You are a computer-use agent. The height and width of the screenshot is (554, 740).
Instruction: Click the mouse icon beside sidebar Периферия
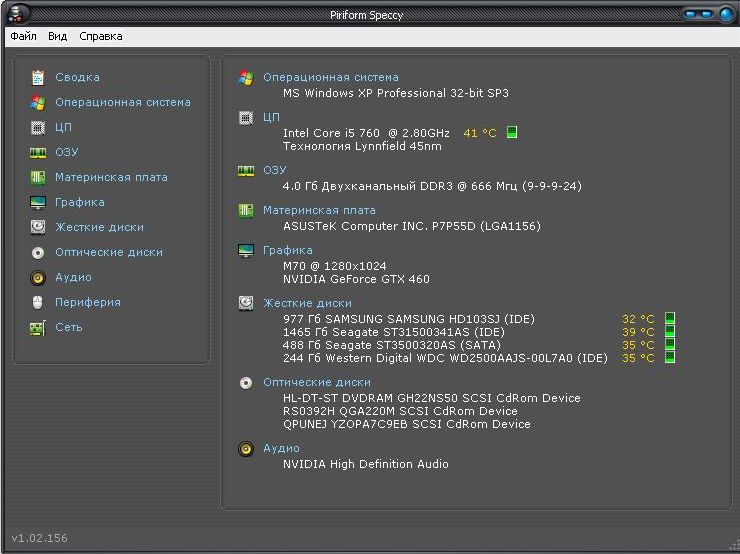(x=38, y=302)
